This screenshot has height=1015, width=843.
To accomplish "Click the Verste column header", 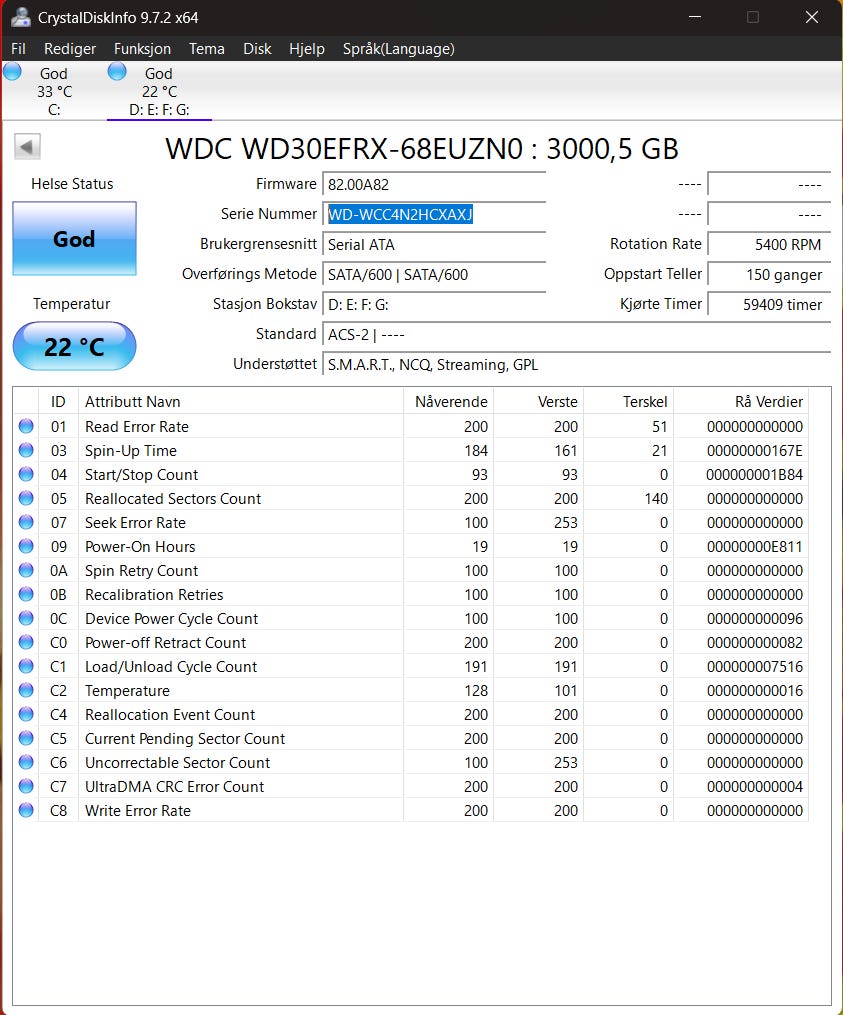I will pos(539,401).
